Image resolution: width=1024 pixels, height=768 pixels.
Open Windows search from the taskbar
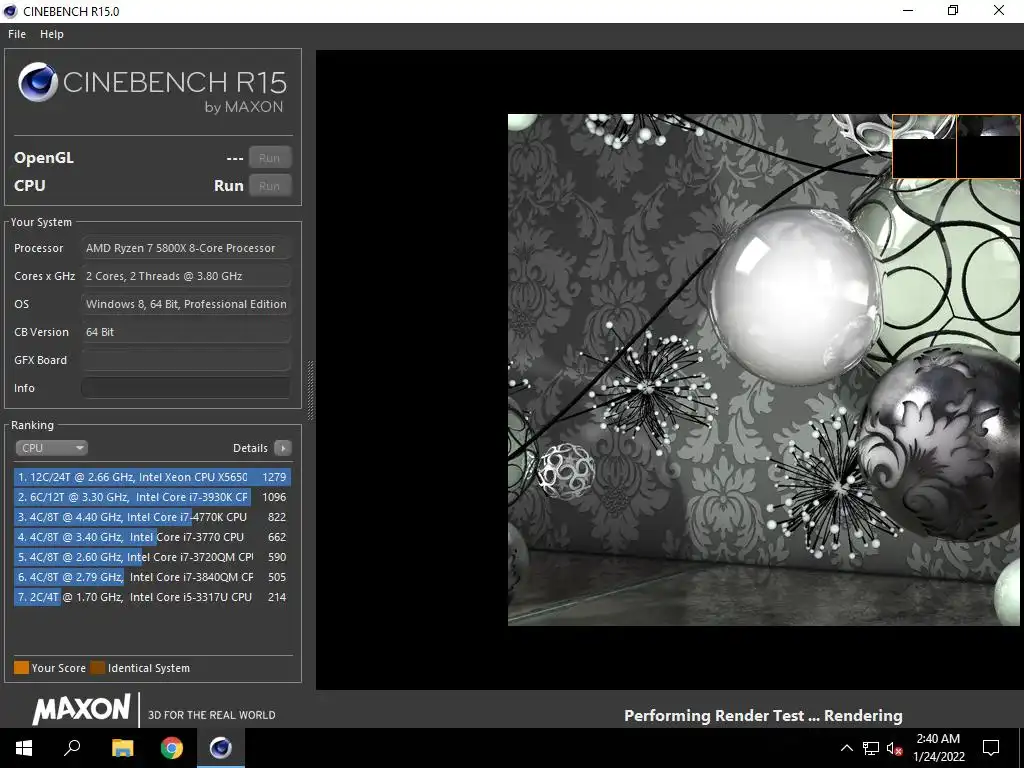point(72,748)
